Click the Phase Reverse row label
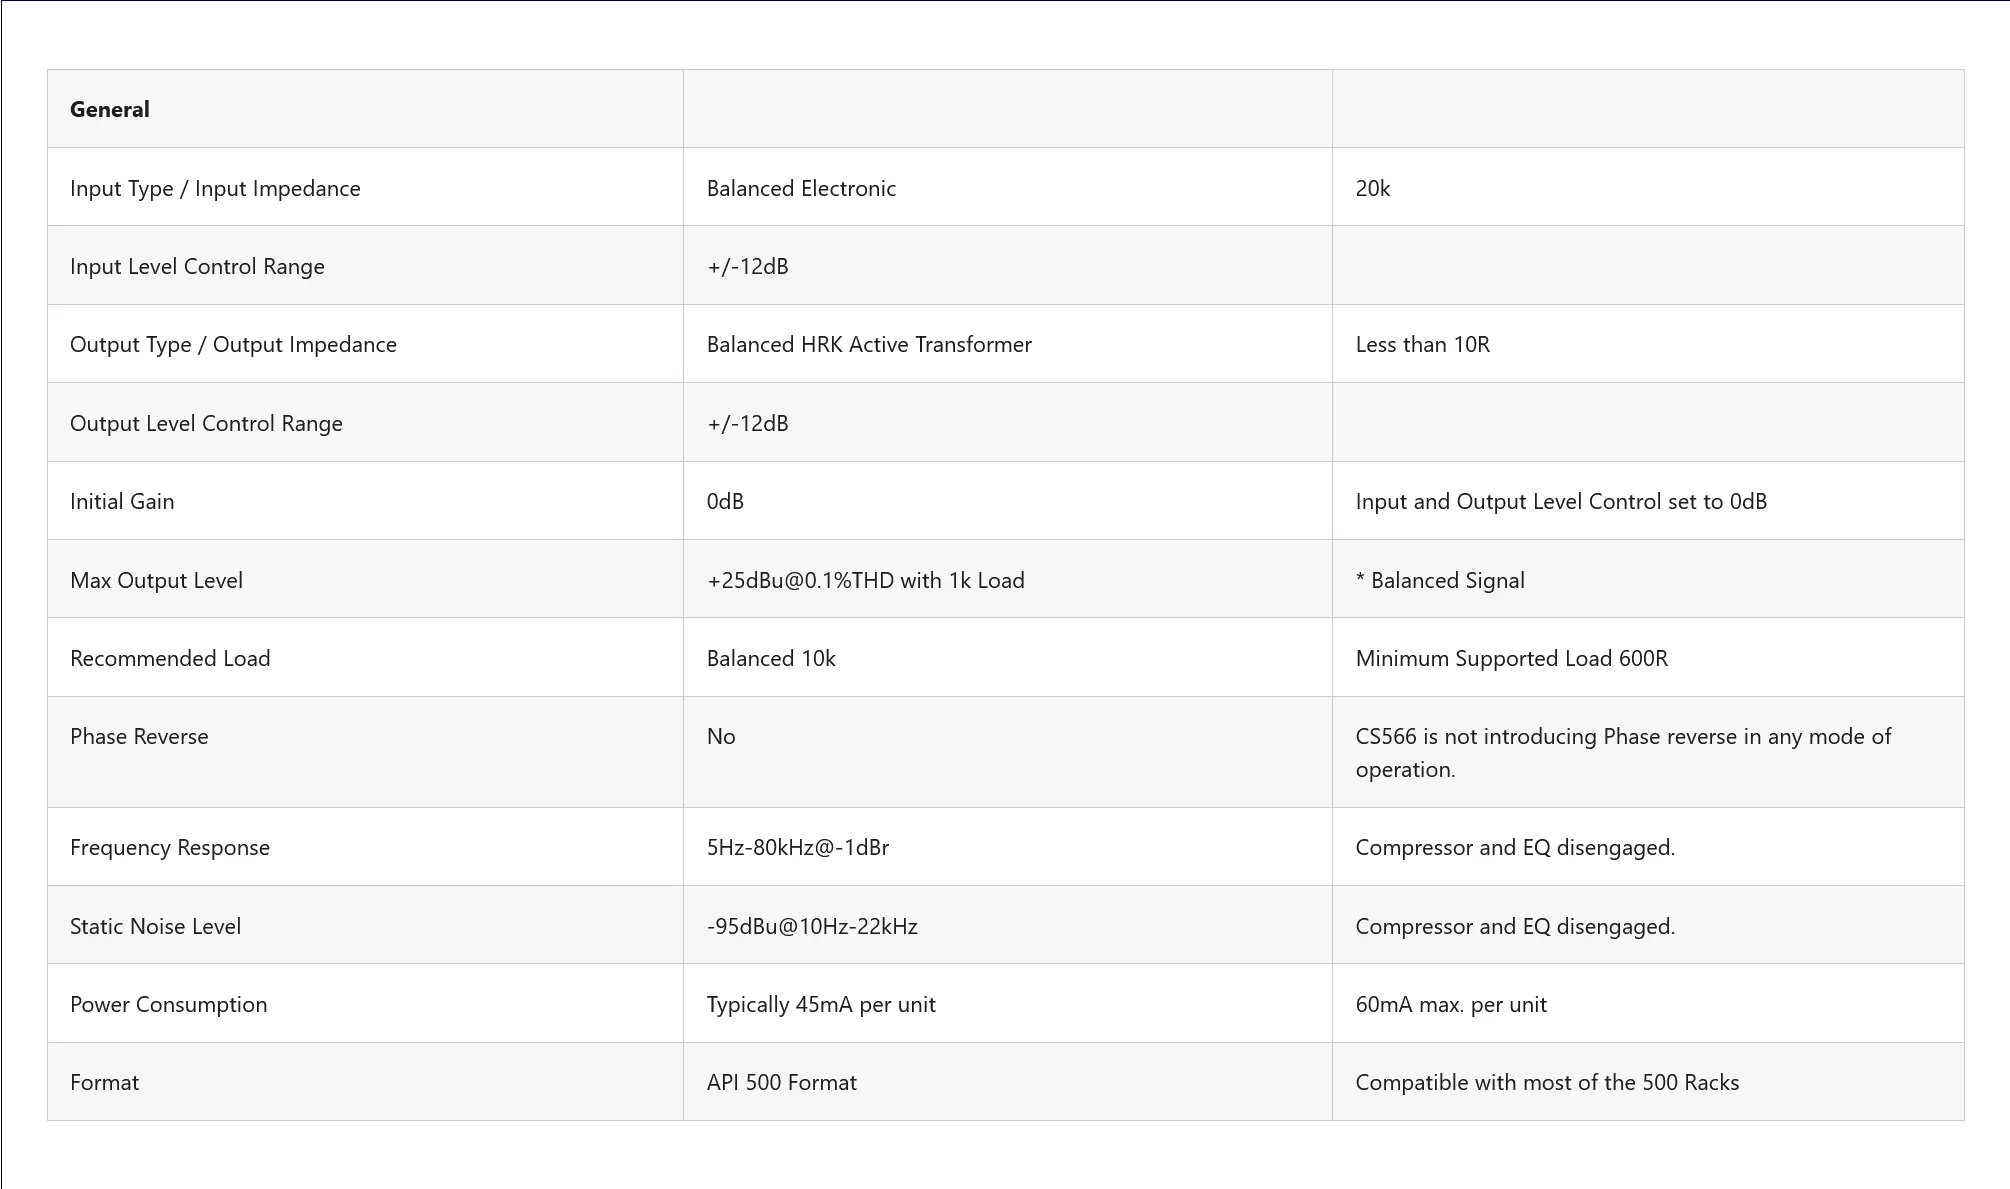This screenshot has width=2010, height=1189. pyautogui.click(x=139, y=736)
